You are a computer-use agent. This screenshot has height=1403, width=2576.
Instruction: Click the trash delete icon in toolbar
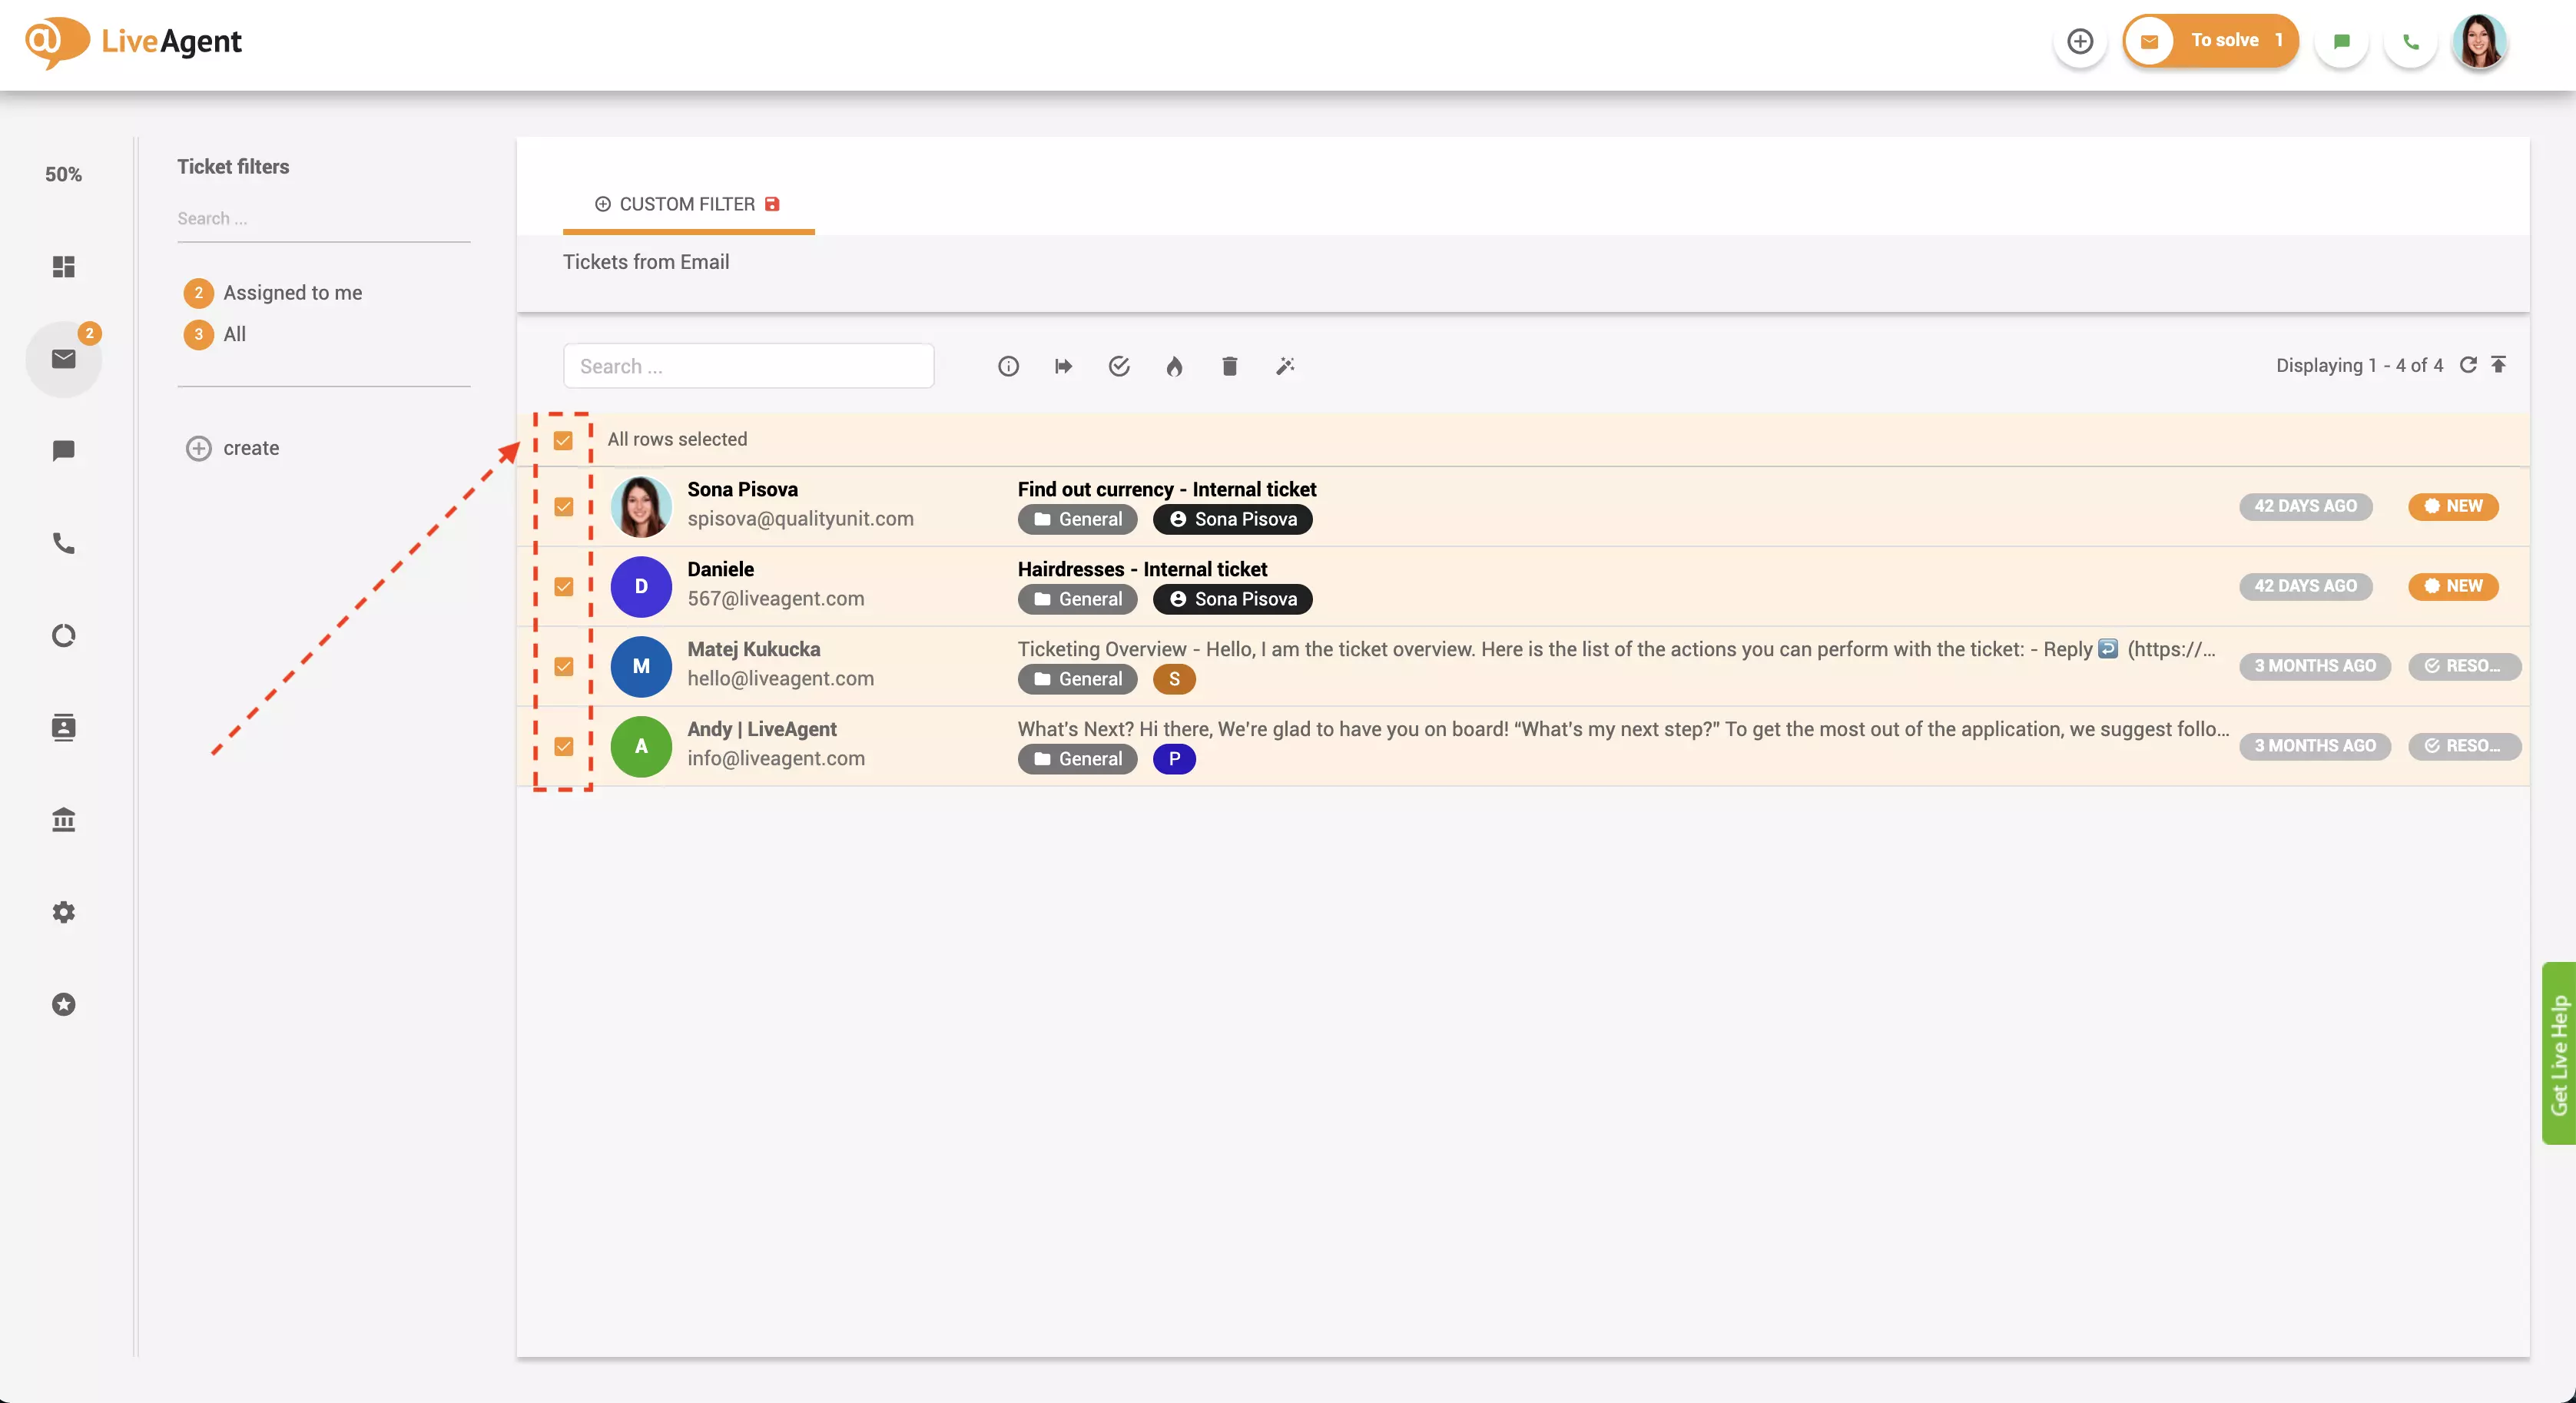(1229, 366)
